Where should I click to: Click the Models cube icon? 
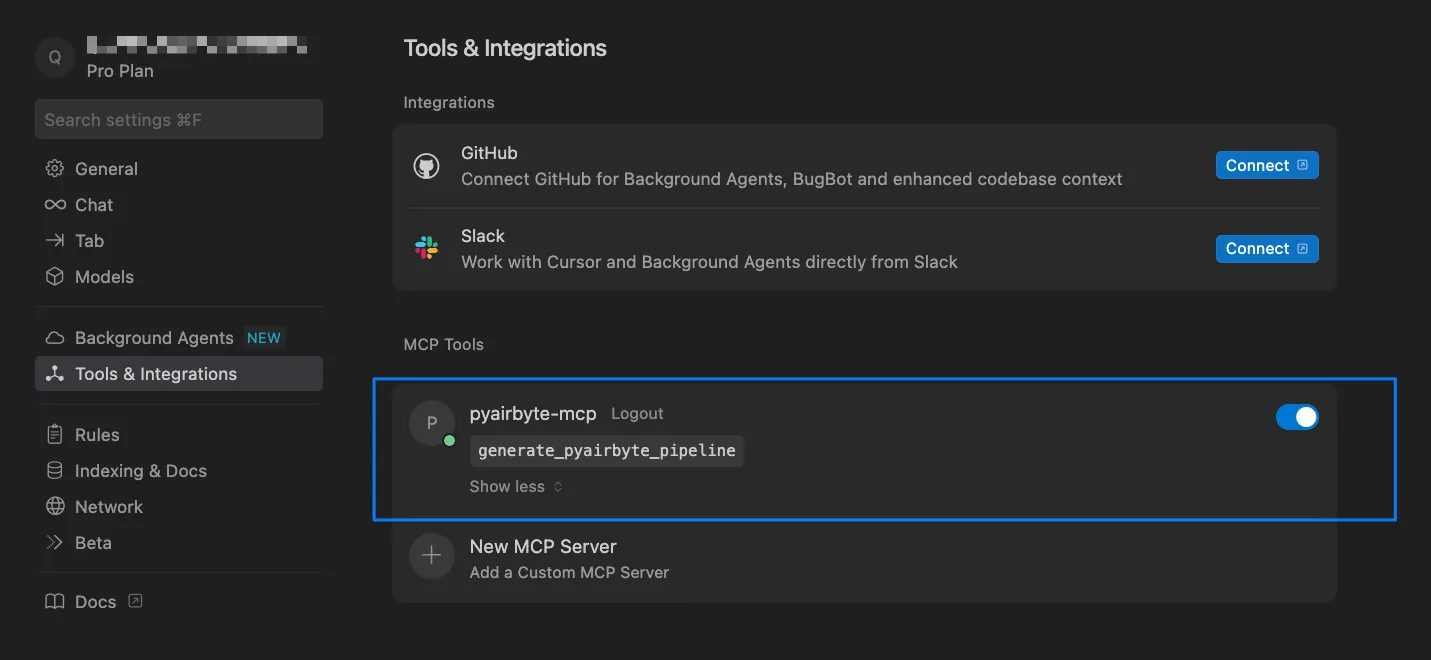55,277
